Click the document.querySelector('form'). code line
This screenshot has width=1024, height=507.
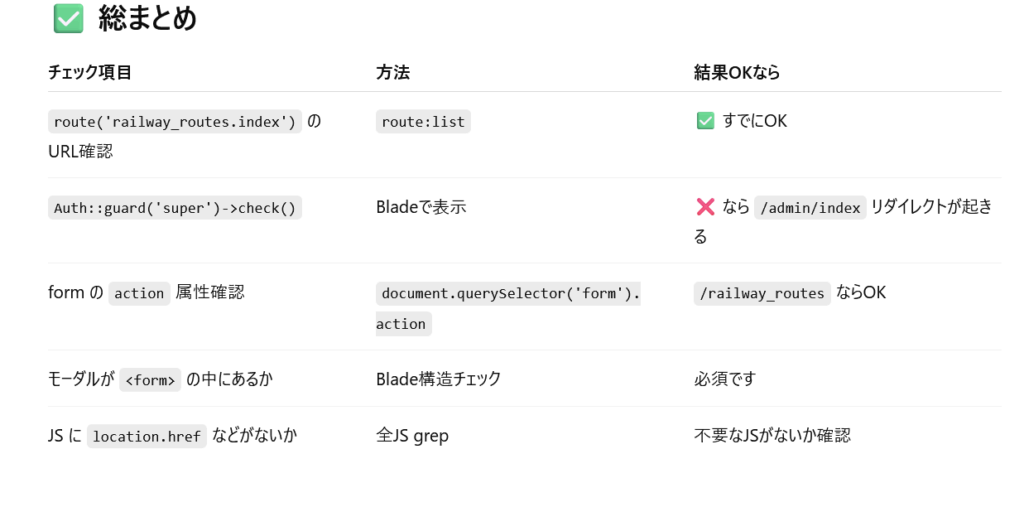coord(508,293)
